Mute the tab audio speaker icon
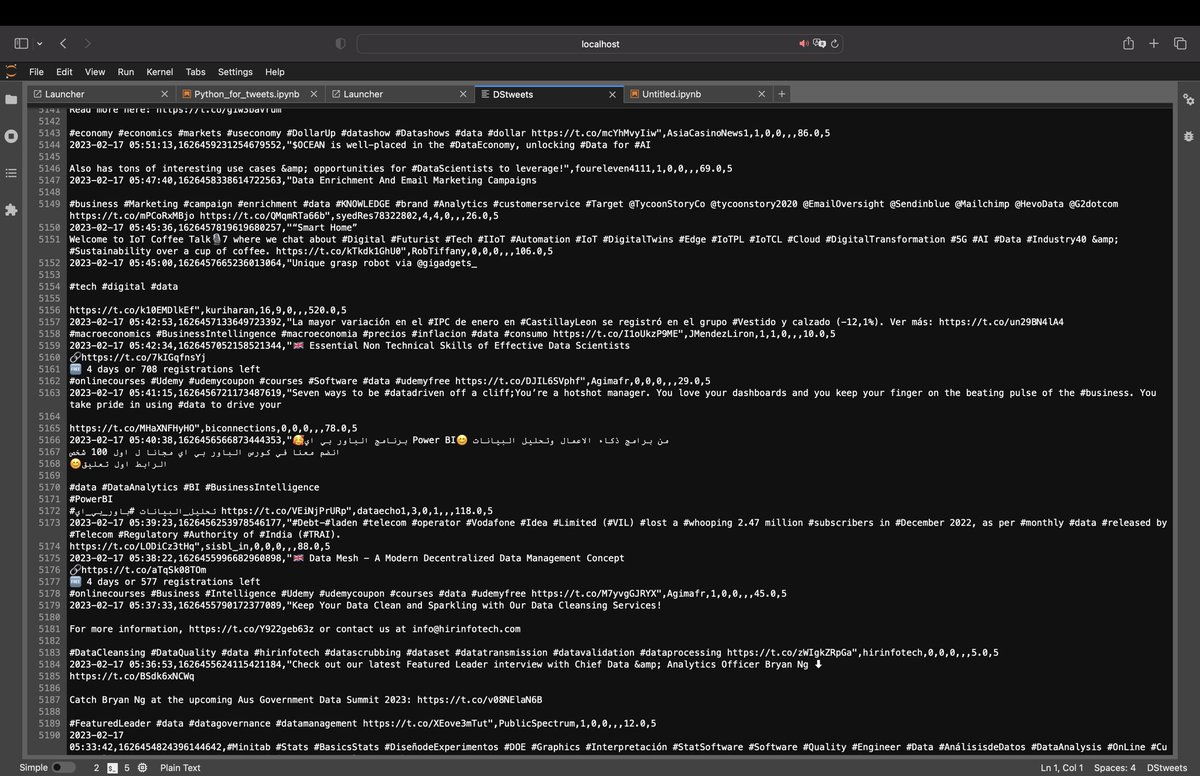1200x776 pixels. pos(803,44)
